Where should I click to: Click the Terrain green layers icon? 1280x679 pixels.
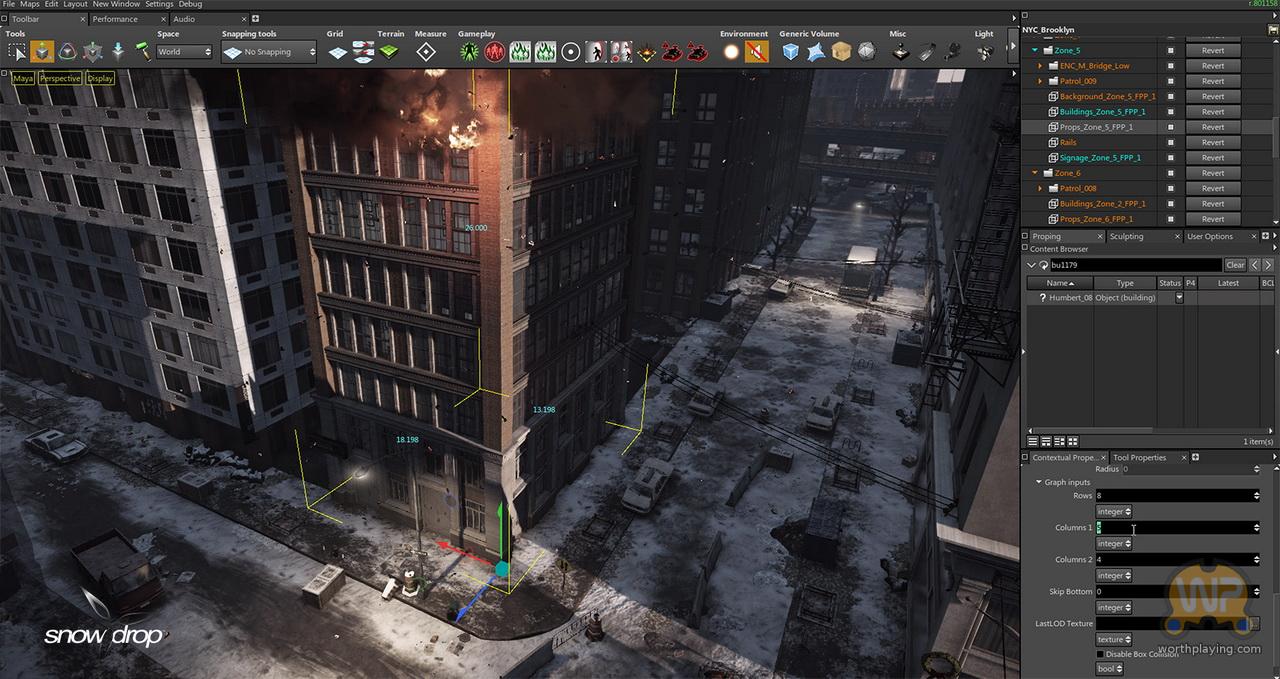[389, 52]
